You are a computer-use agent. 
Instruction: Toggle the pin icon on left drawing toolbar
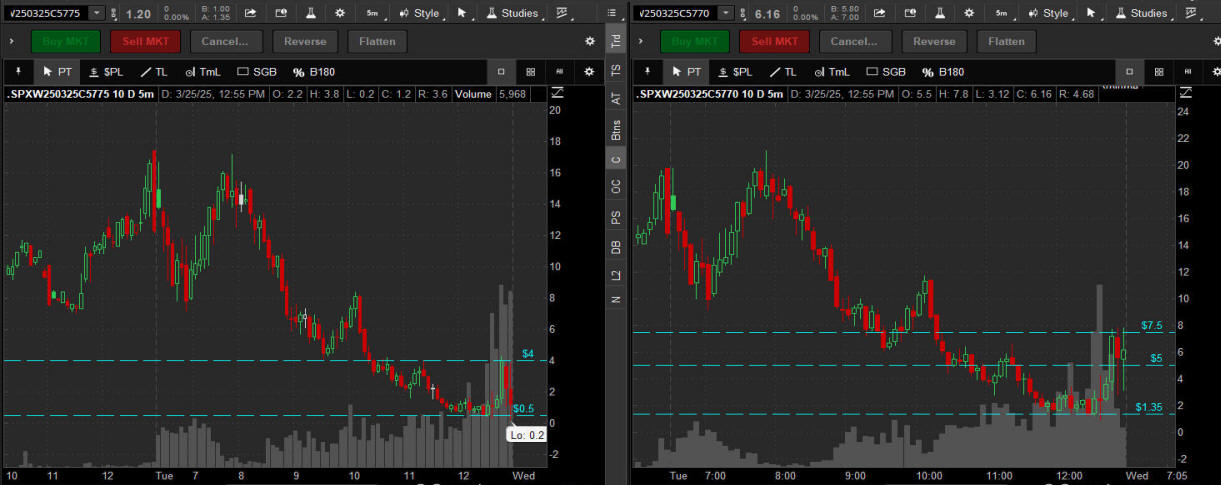click(18, 72)
